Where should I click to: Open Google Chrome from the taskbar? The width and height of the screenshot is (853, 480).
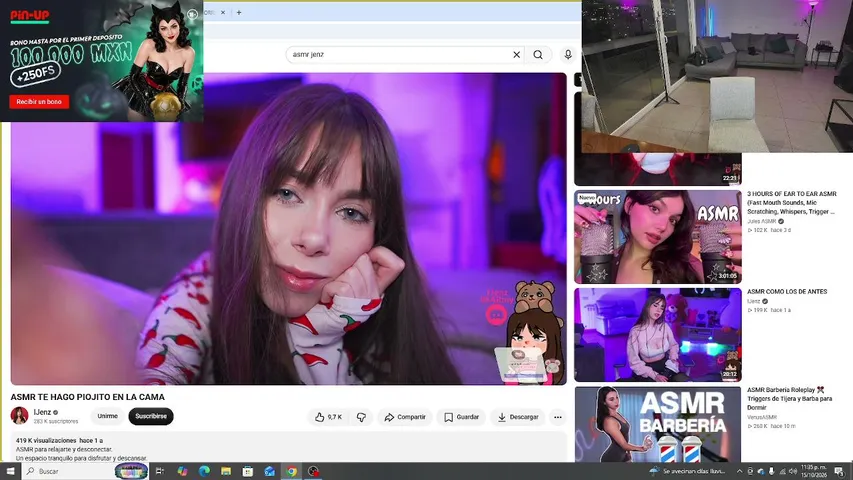[x=292, y=471]
